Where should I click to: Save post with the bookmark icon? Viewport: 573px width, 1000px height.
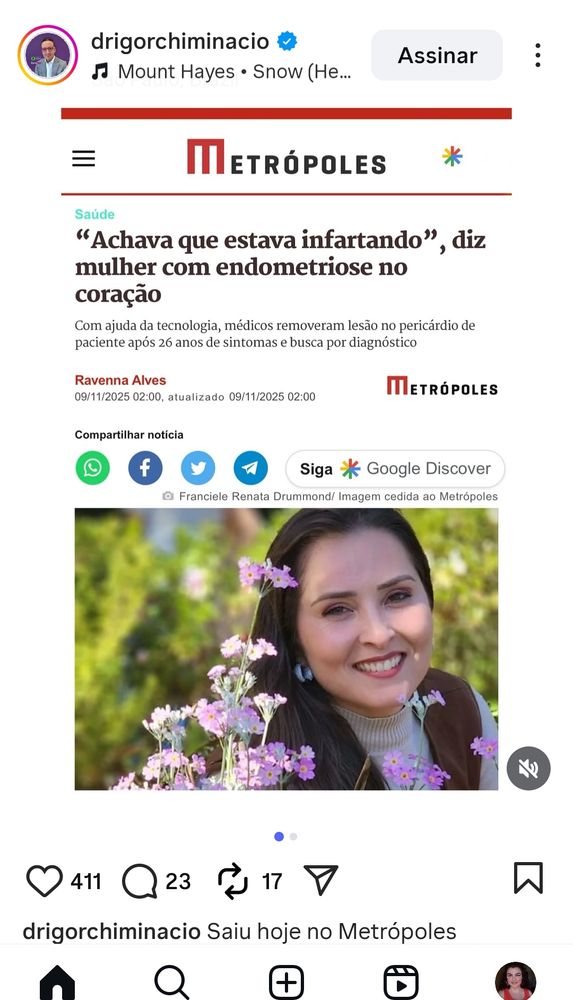click(x=528, y=878)
